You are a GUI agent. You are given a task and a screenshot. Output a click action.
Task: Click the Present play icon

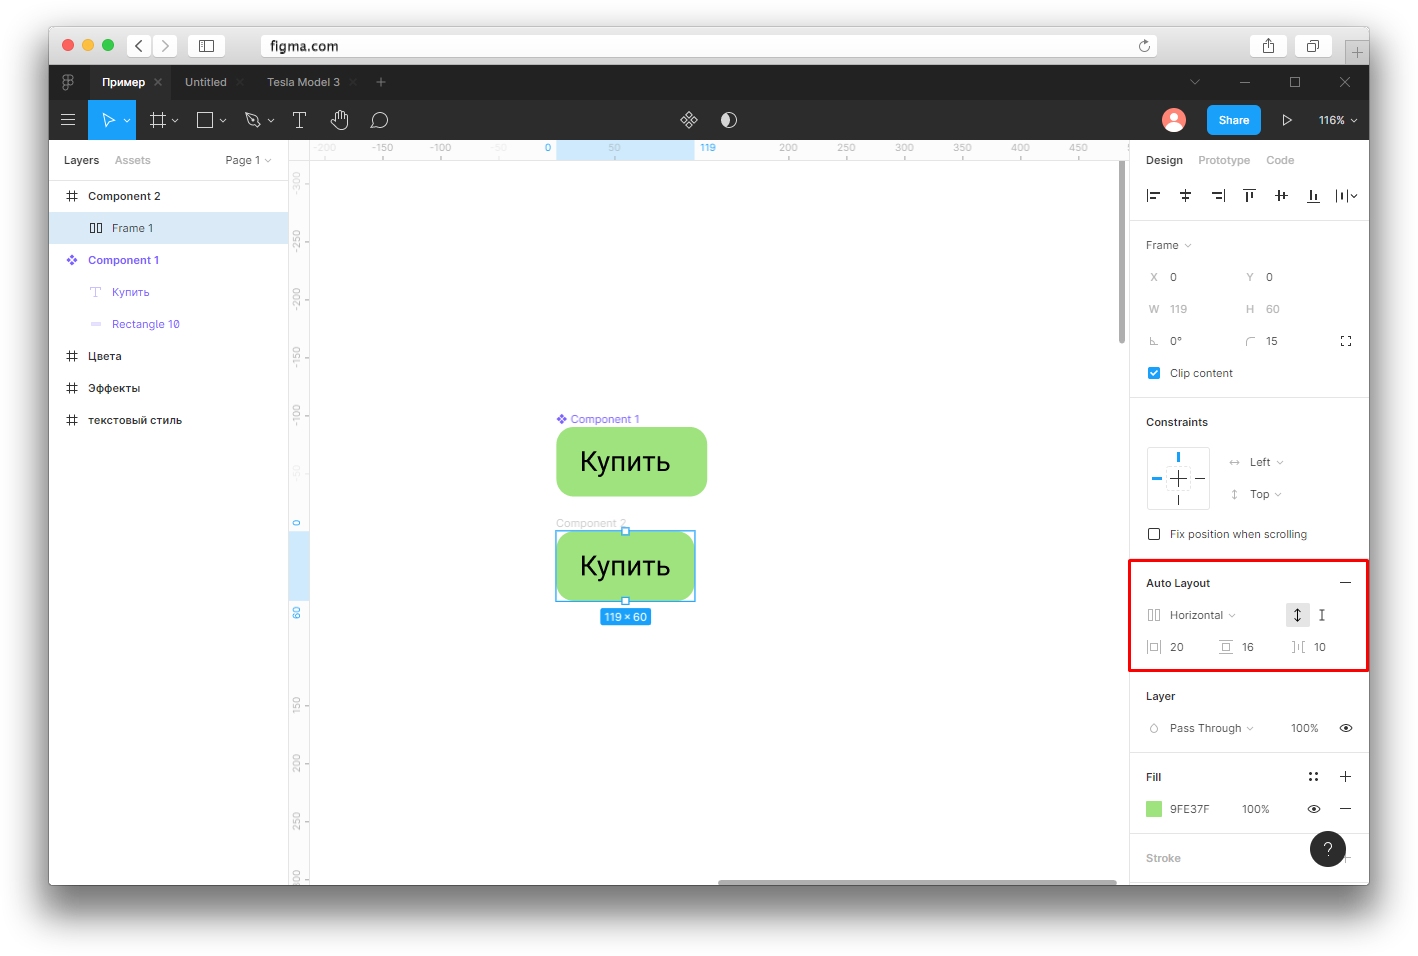1287,120
